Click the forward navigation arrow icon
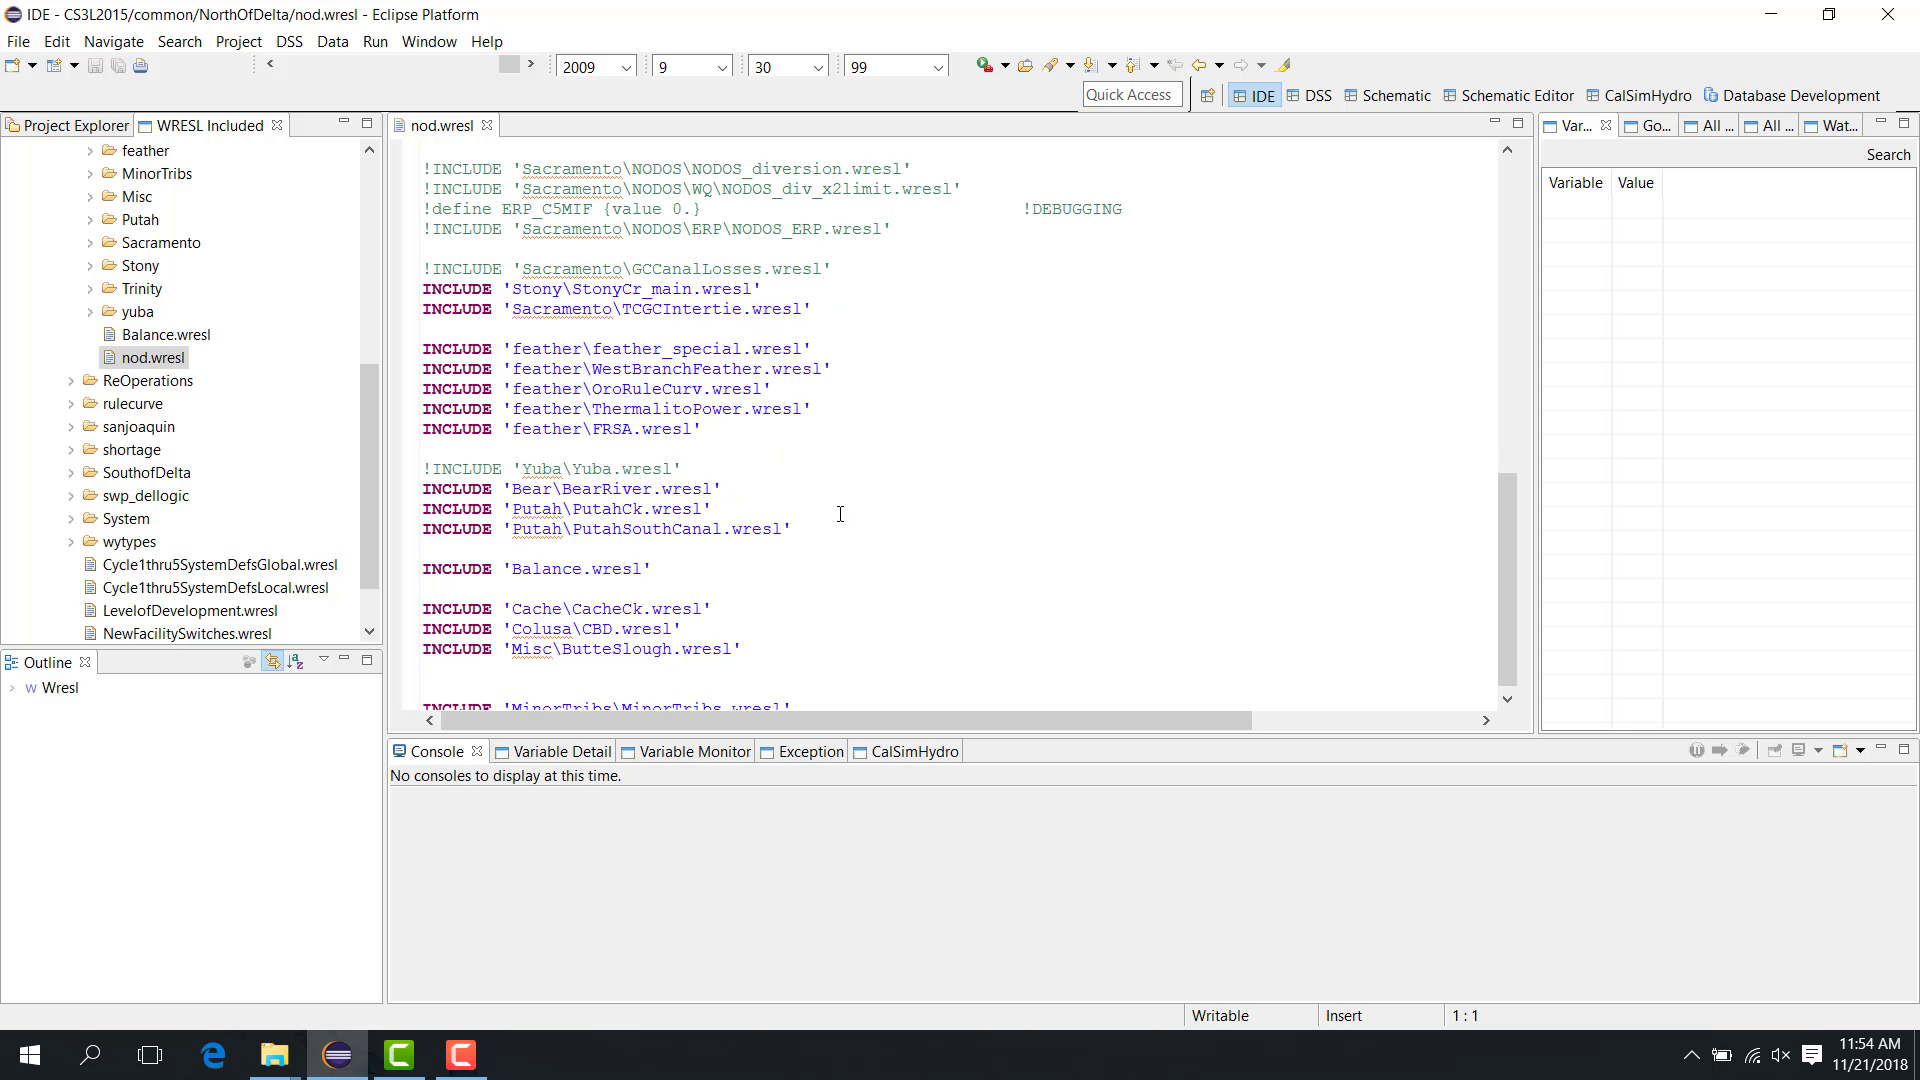Viewport: 1920px width, 1080px height. tap(1241, 66)
